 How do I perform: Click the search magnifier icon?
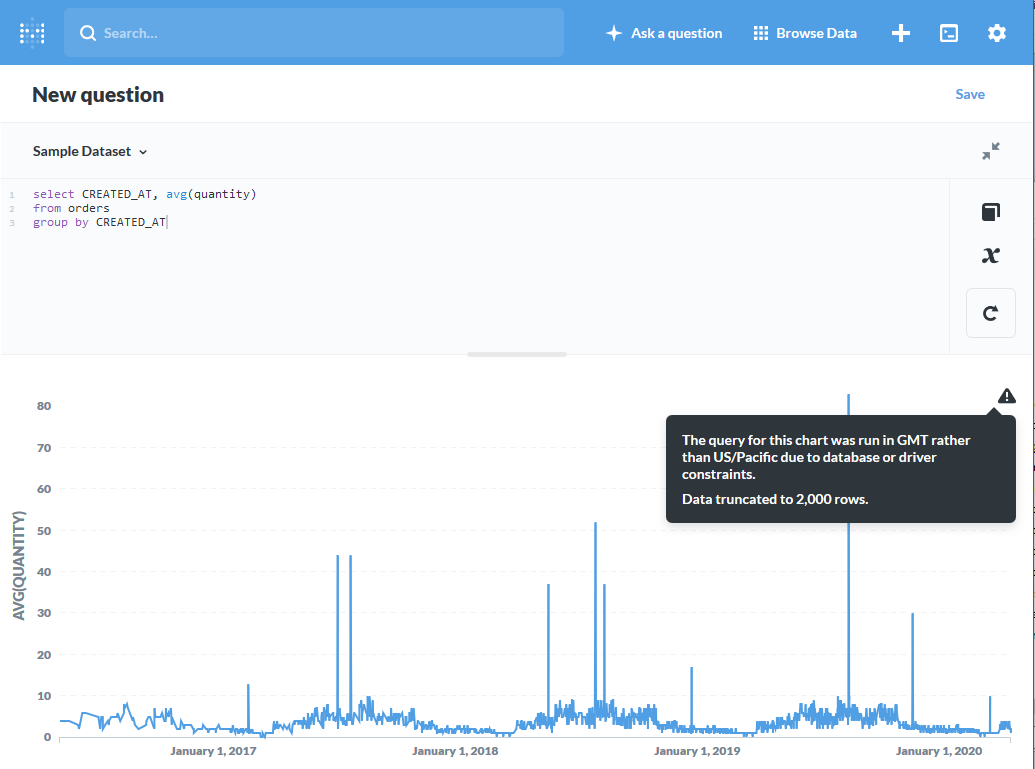[x=88, y=33]
